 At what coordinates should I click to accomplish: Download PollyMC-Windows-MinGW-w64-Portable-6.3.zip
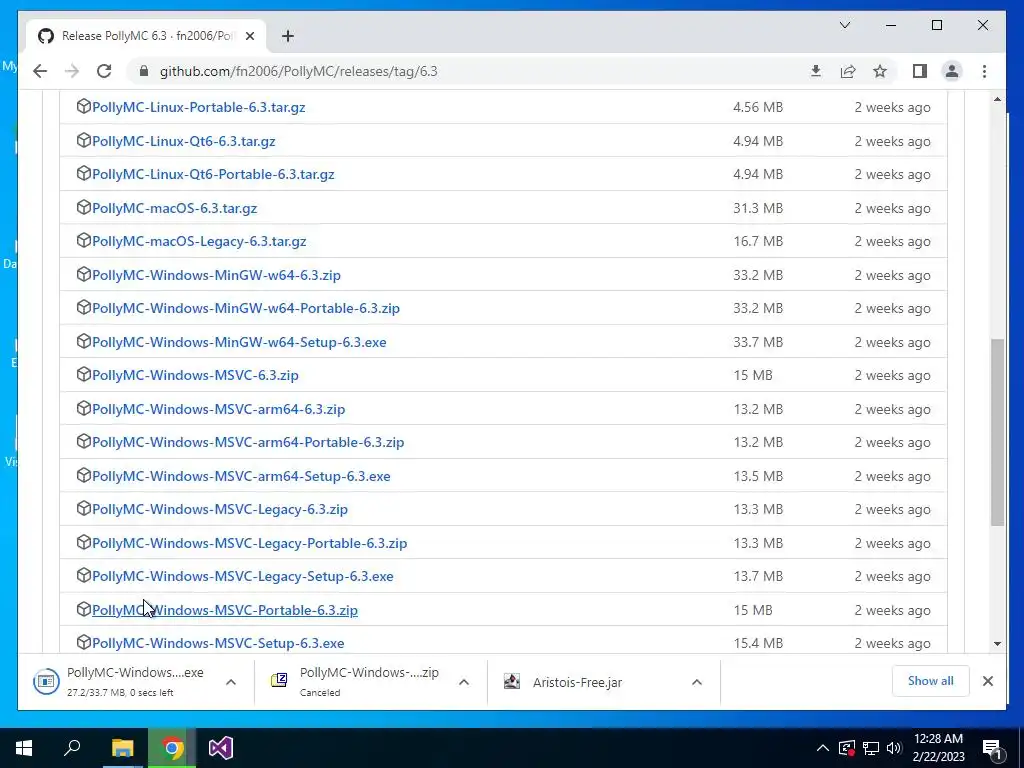[246, 308]
